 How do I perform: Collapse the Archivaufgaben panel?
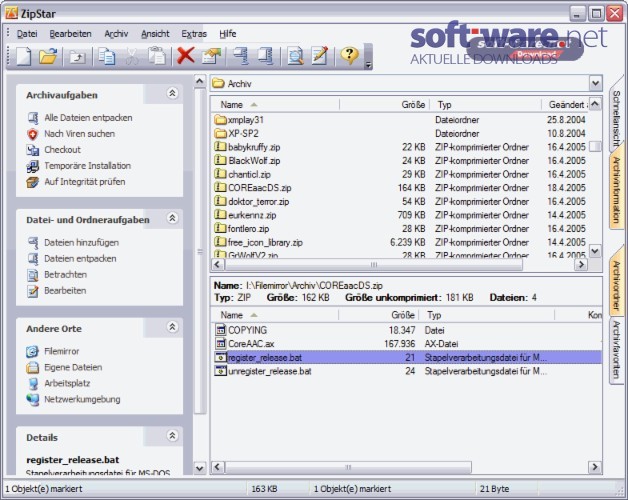(172, 93)
